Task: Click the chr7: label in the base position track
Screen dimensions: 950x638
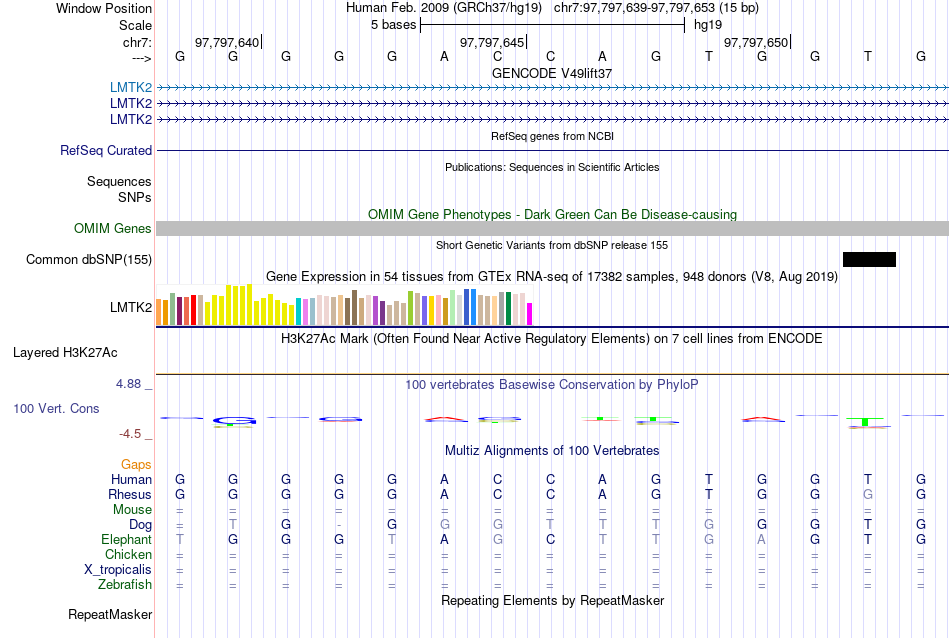Action: click(x=138, y=42)
